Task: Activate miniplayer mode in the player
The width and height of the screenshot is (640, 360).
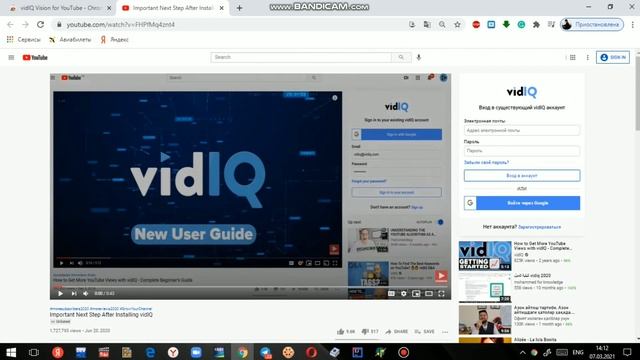Action: coord(416,293)
